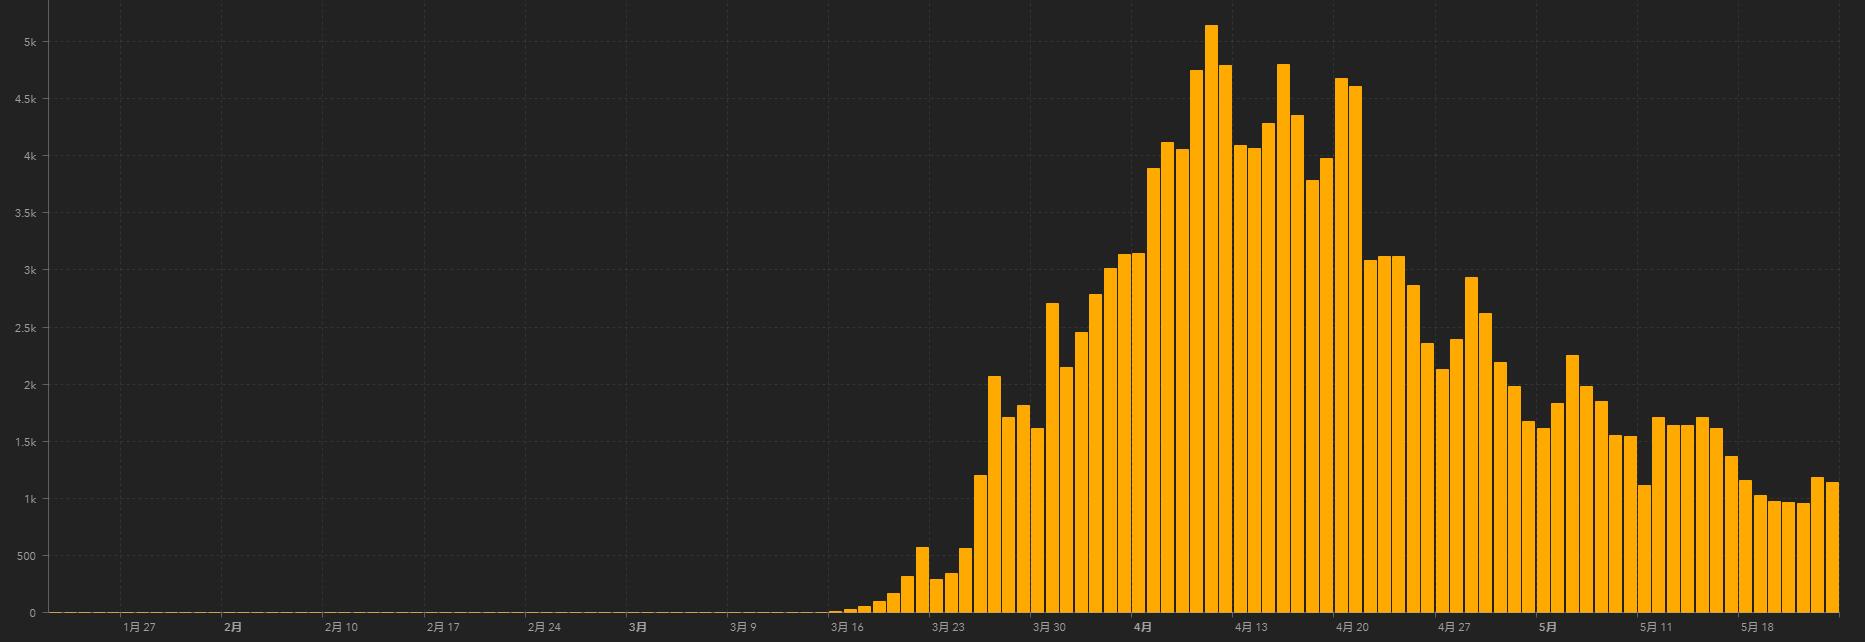Click the '2.5k' y-axis label
This screenshot has width=1865, height=642.
point(25,328)
